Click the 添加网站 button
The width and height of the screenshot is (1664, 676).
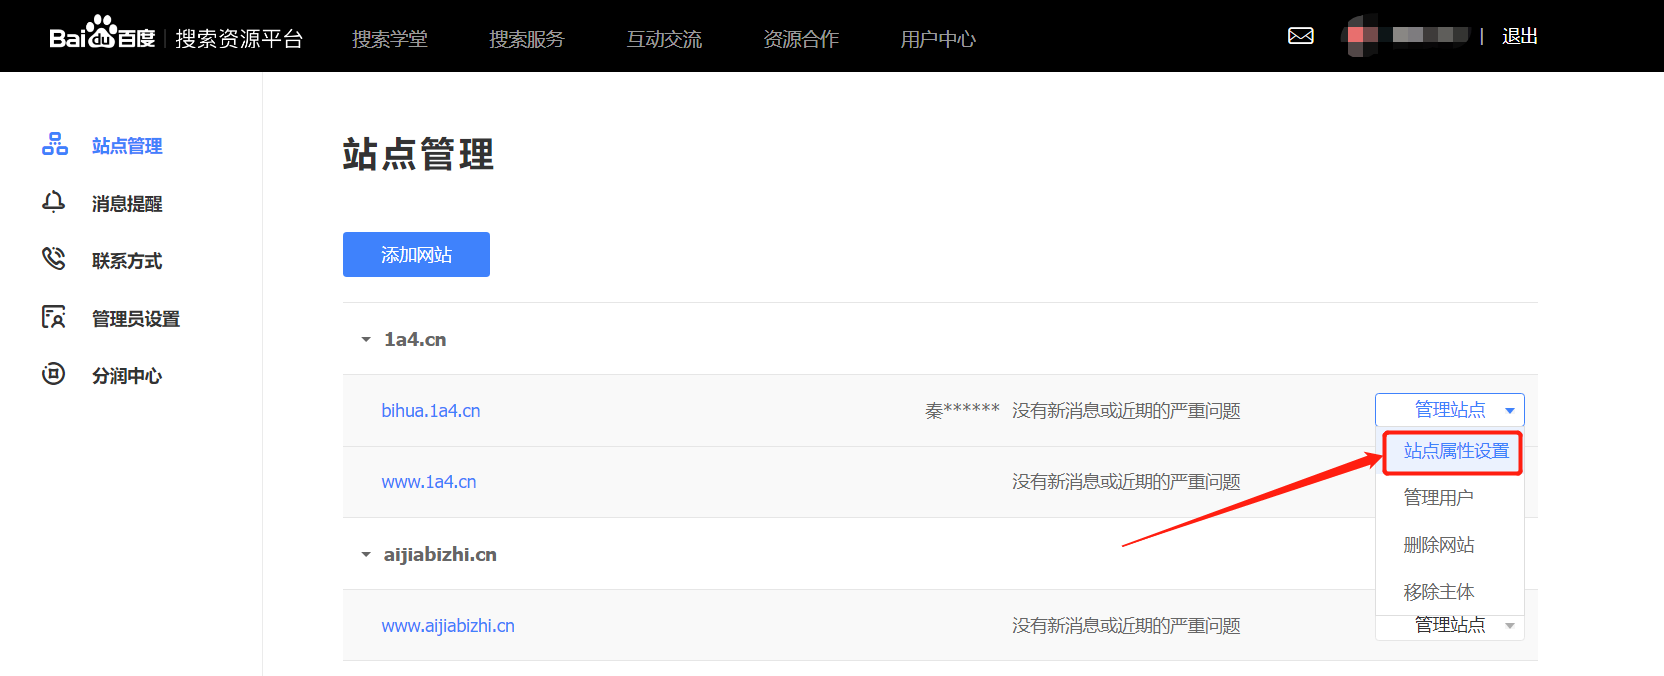[x=416, y=255]
